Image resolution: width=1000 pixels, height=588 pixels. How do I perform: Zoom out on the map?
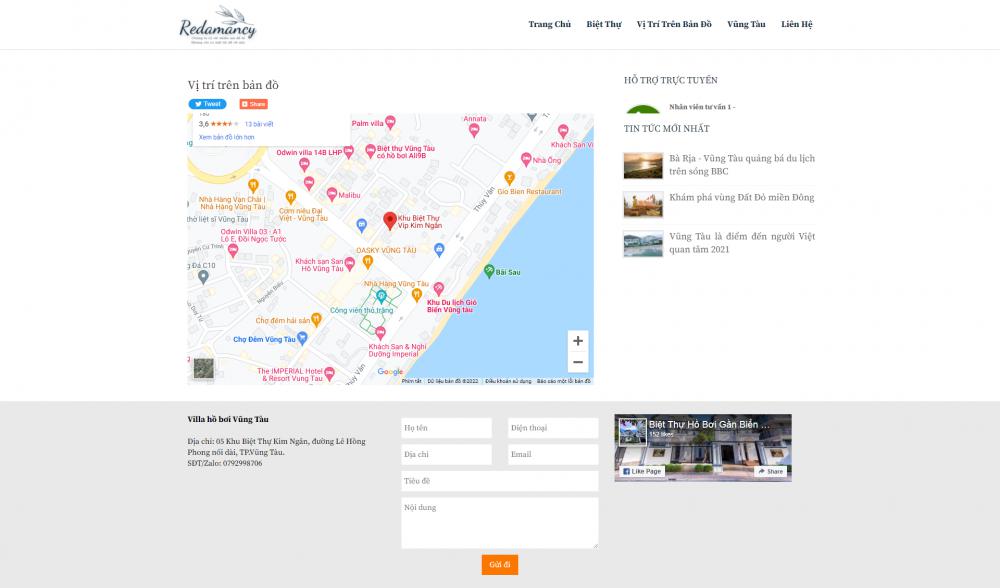point(578,362)
